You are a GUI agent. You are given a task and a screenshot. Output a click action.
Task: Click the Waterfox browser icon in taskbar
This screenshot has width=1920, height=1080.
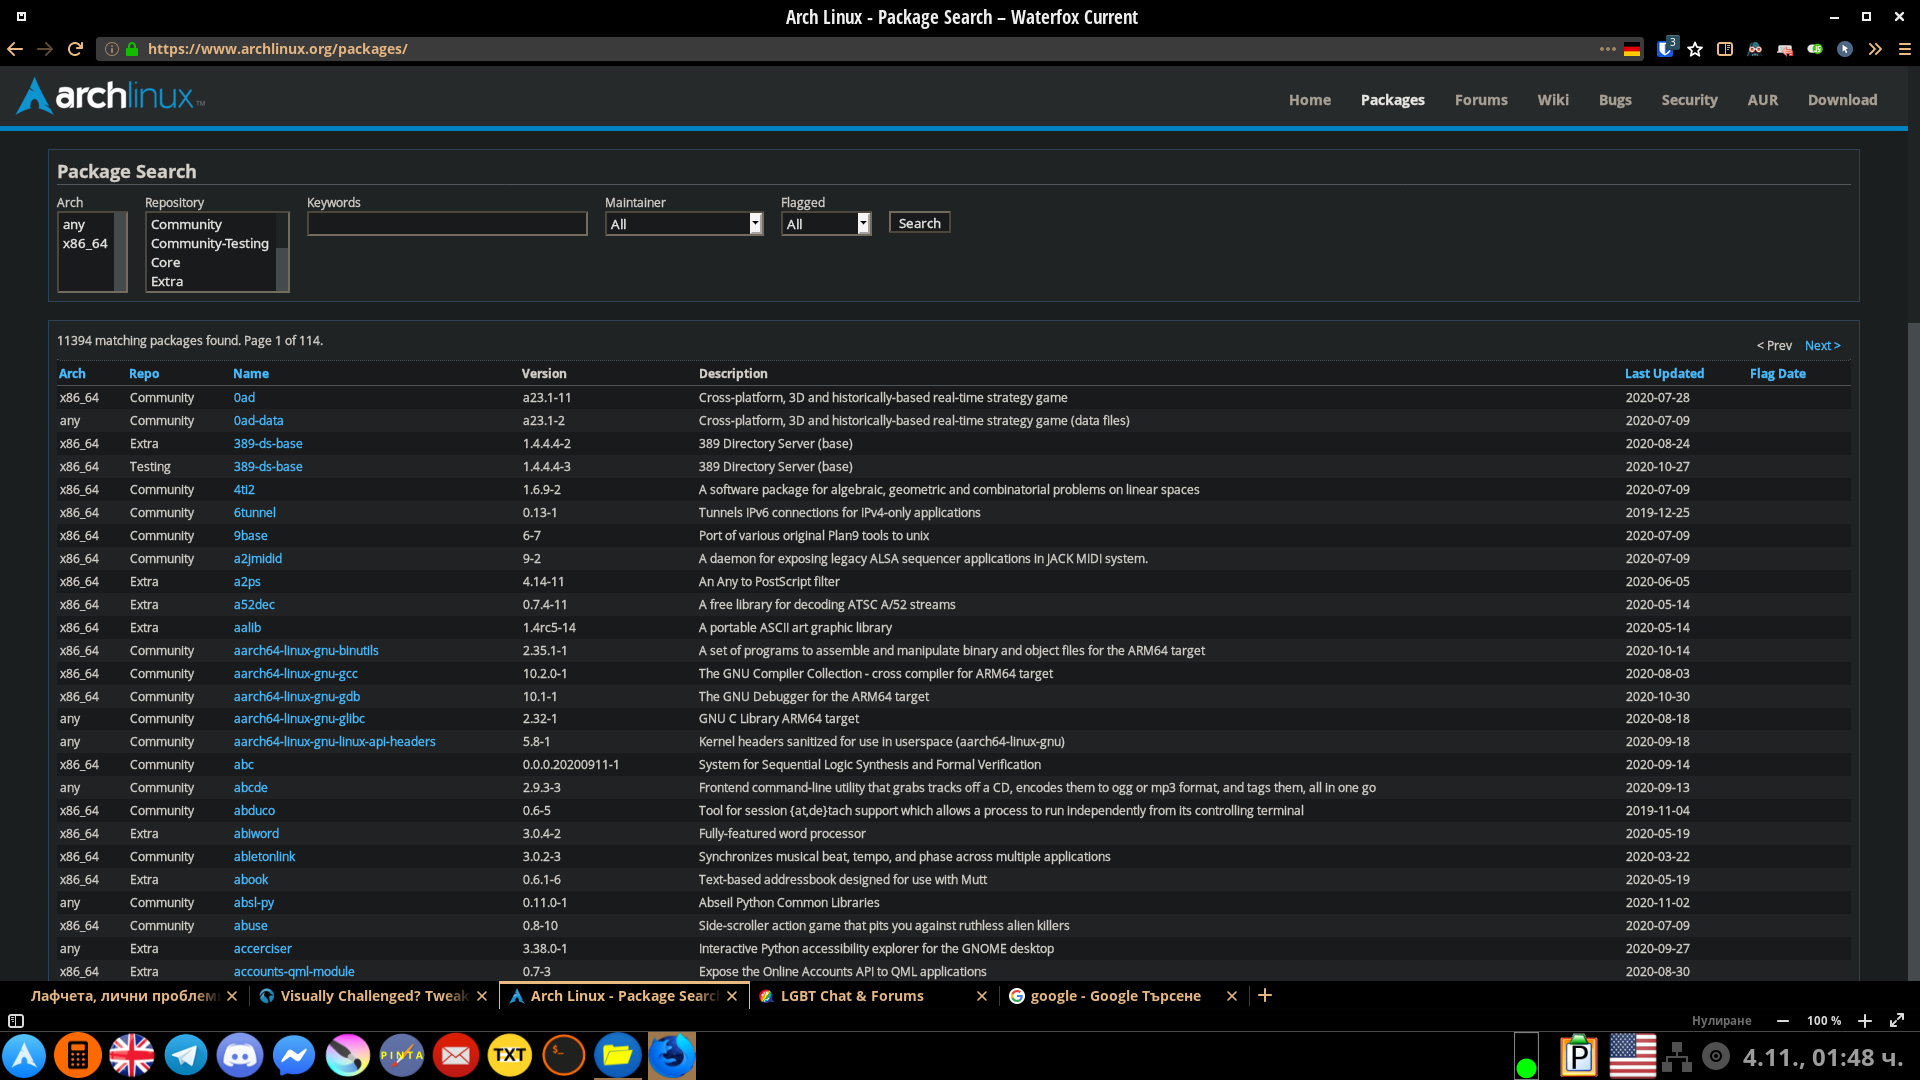(x=671, y=1055)
